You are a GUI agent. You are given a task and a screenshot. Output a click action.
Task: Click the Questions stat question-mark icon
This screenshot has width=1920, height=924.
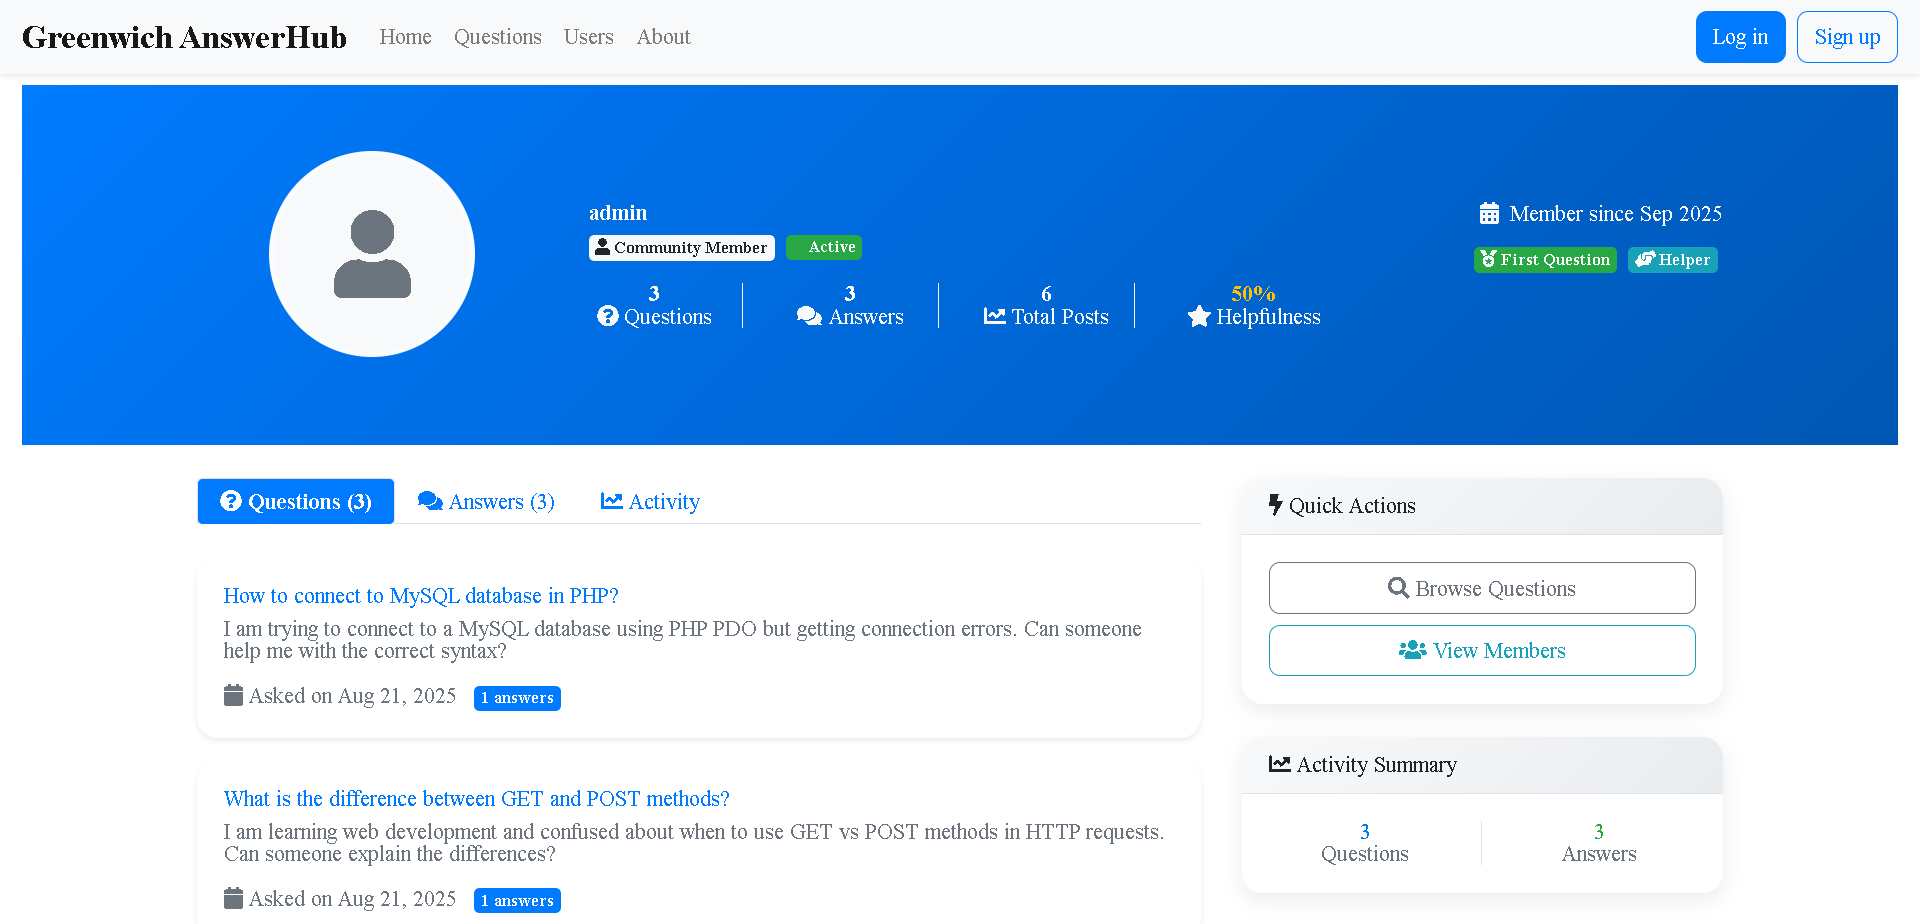pyautogui.click(x=608, y=315)
